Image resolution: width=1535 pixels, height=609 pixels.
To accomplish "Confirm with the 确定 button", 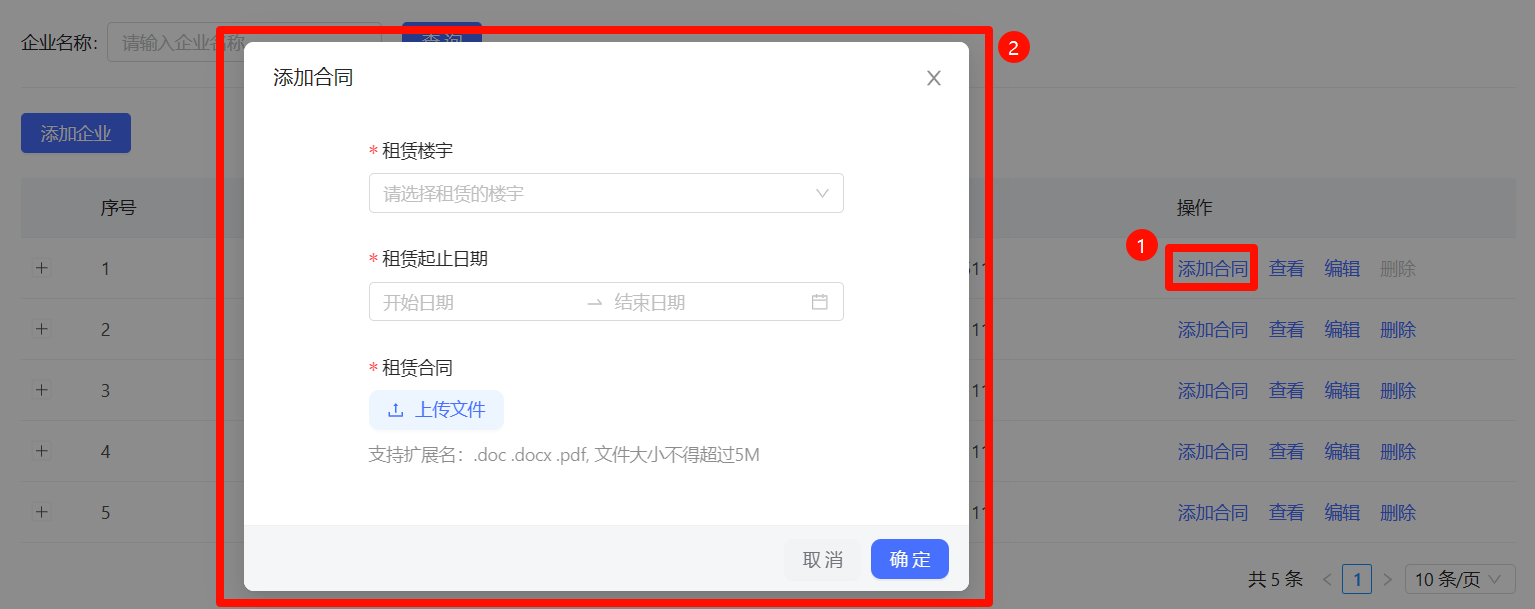I will click(909, 559).
